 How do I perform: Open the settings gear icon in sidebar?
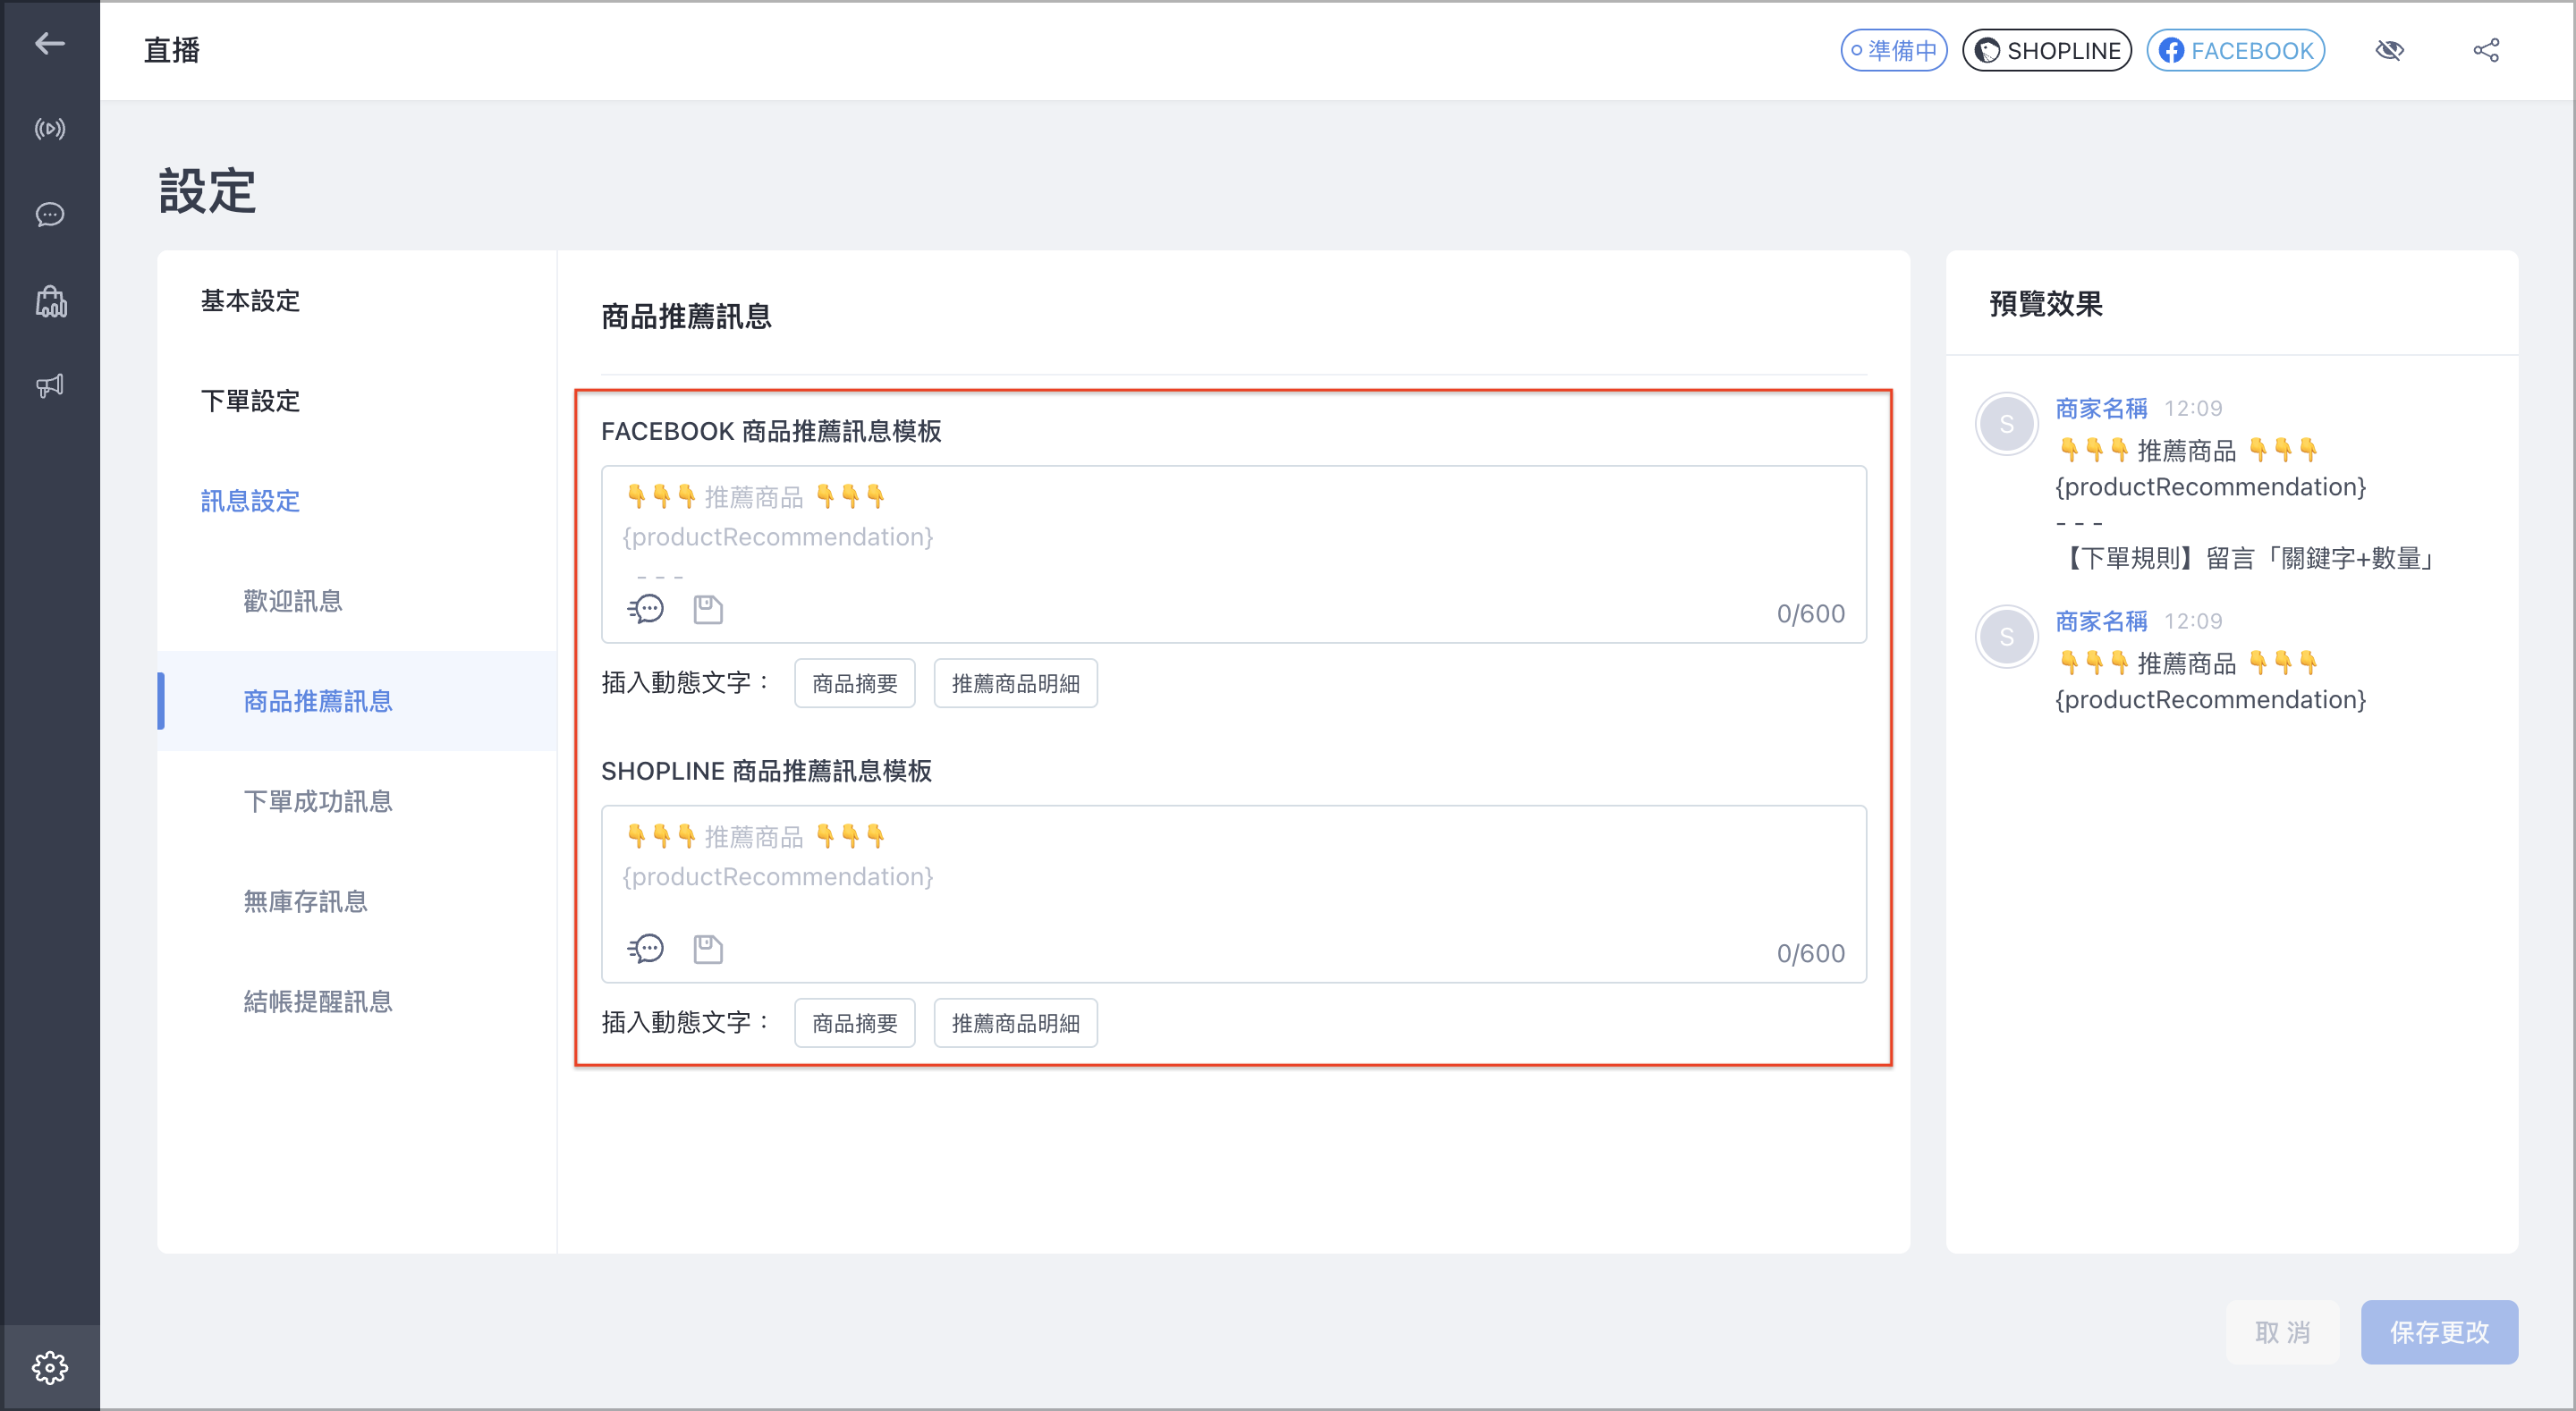click(x=50, y=1367)
